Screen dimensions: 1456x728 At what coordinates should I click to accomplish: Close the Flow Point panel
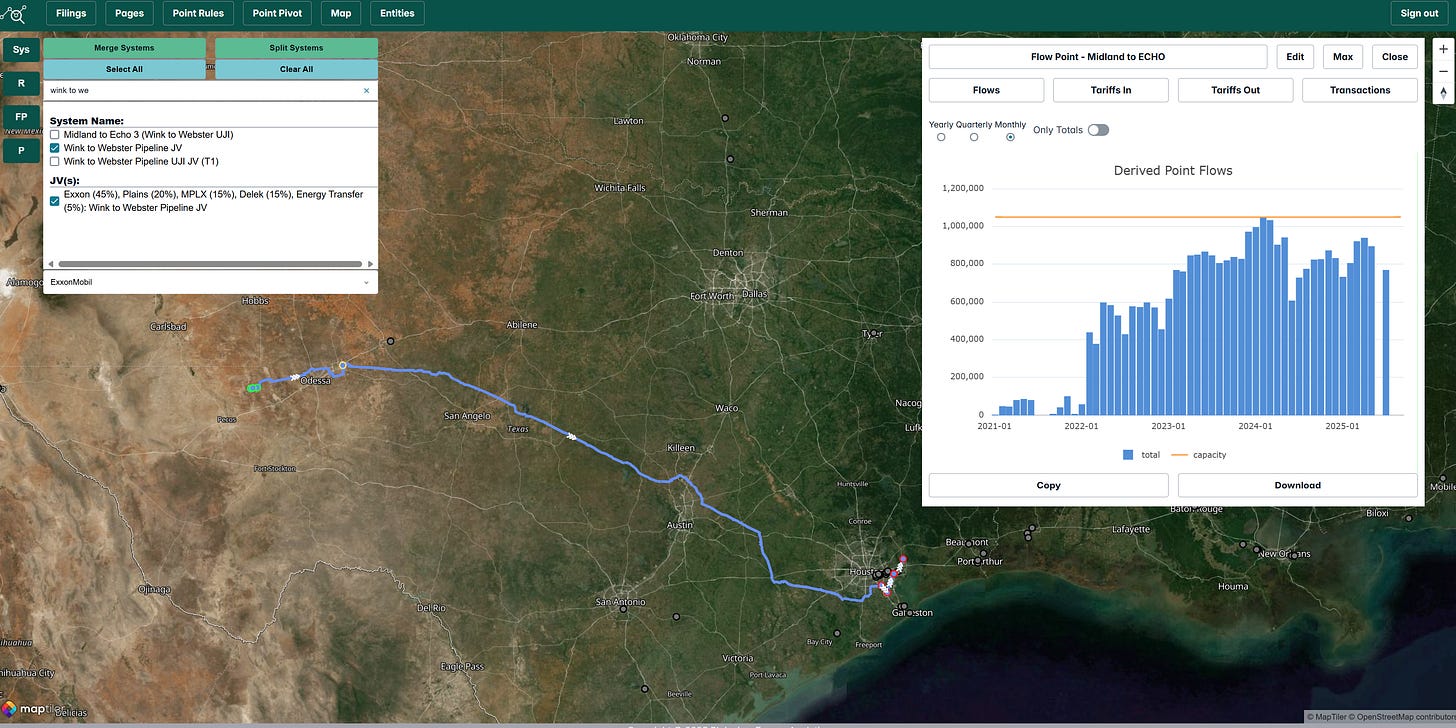click(1395, 57)
